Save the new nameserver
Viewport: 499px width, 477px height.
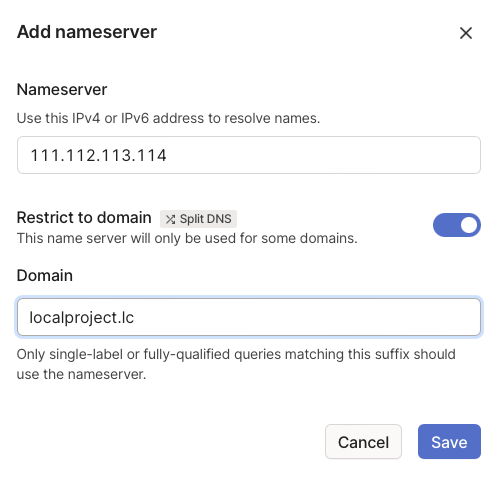pyautogui.click(x=449, y=441)
